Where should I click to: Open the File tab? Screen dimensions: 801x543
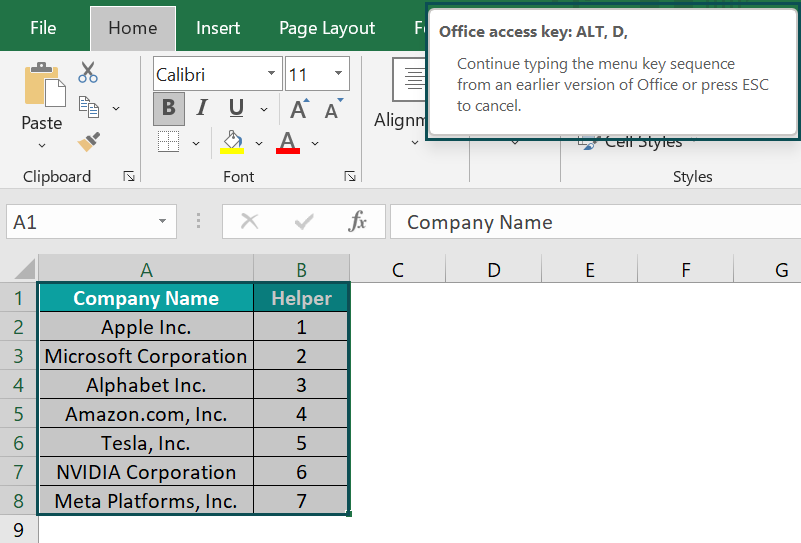(43, 28)
